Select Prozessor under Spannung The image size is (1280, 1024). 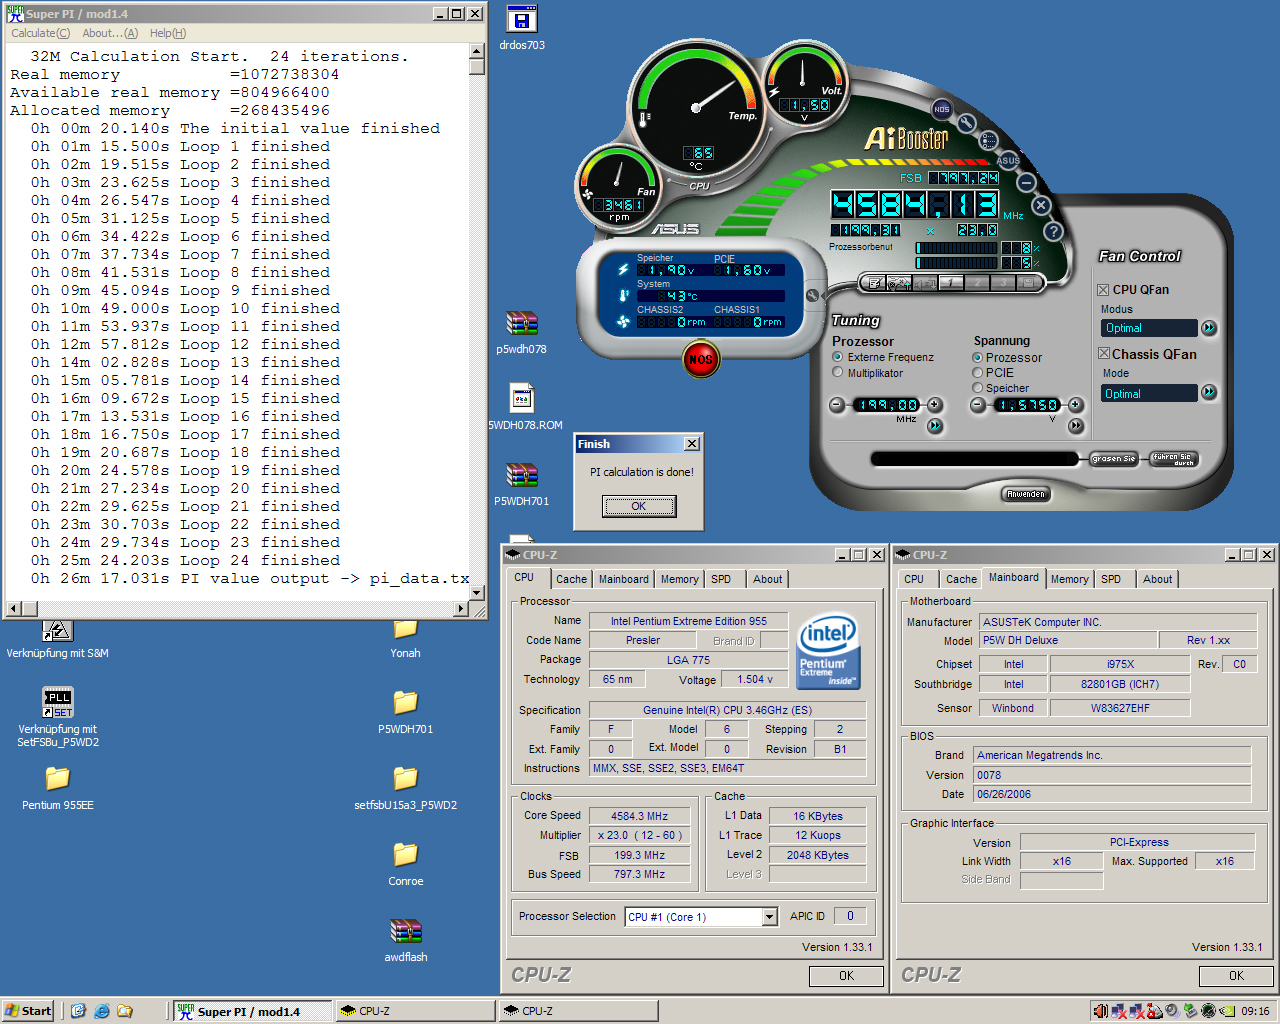[977, 357]
